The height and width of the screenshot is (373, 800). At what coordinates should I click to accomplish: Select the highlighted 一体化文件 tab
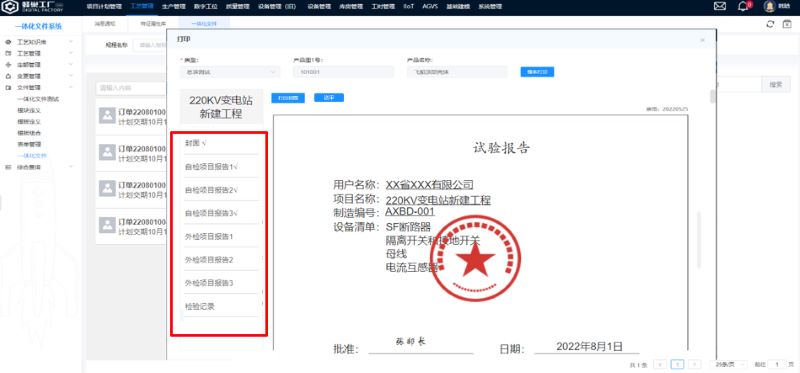(204, 23)
